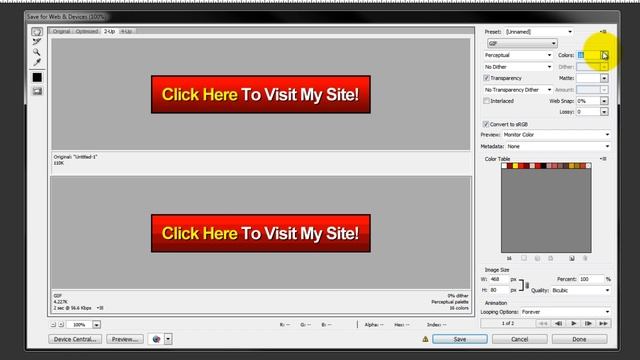Click the black eyedropper color swatch
The height and width of the screenshot is (360, 640).
37,77
